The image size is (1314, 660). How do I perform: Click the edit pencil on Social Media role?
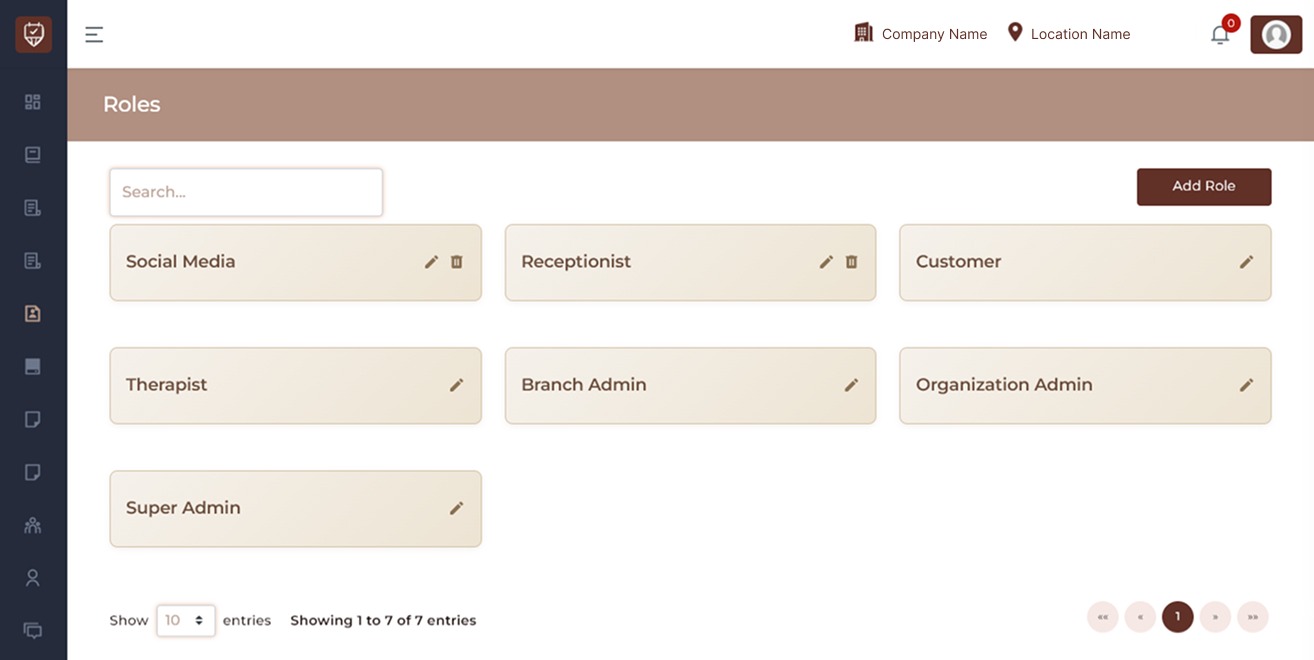431,262
